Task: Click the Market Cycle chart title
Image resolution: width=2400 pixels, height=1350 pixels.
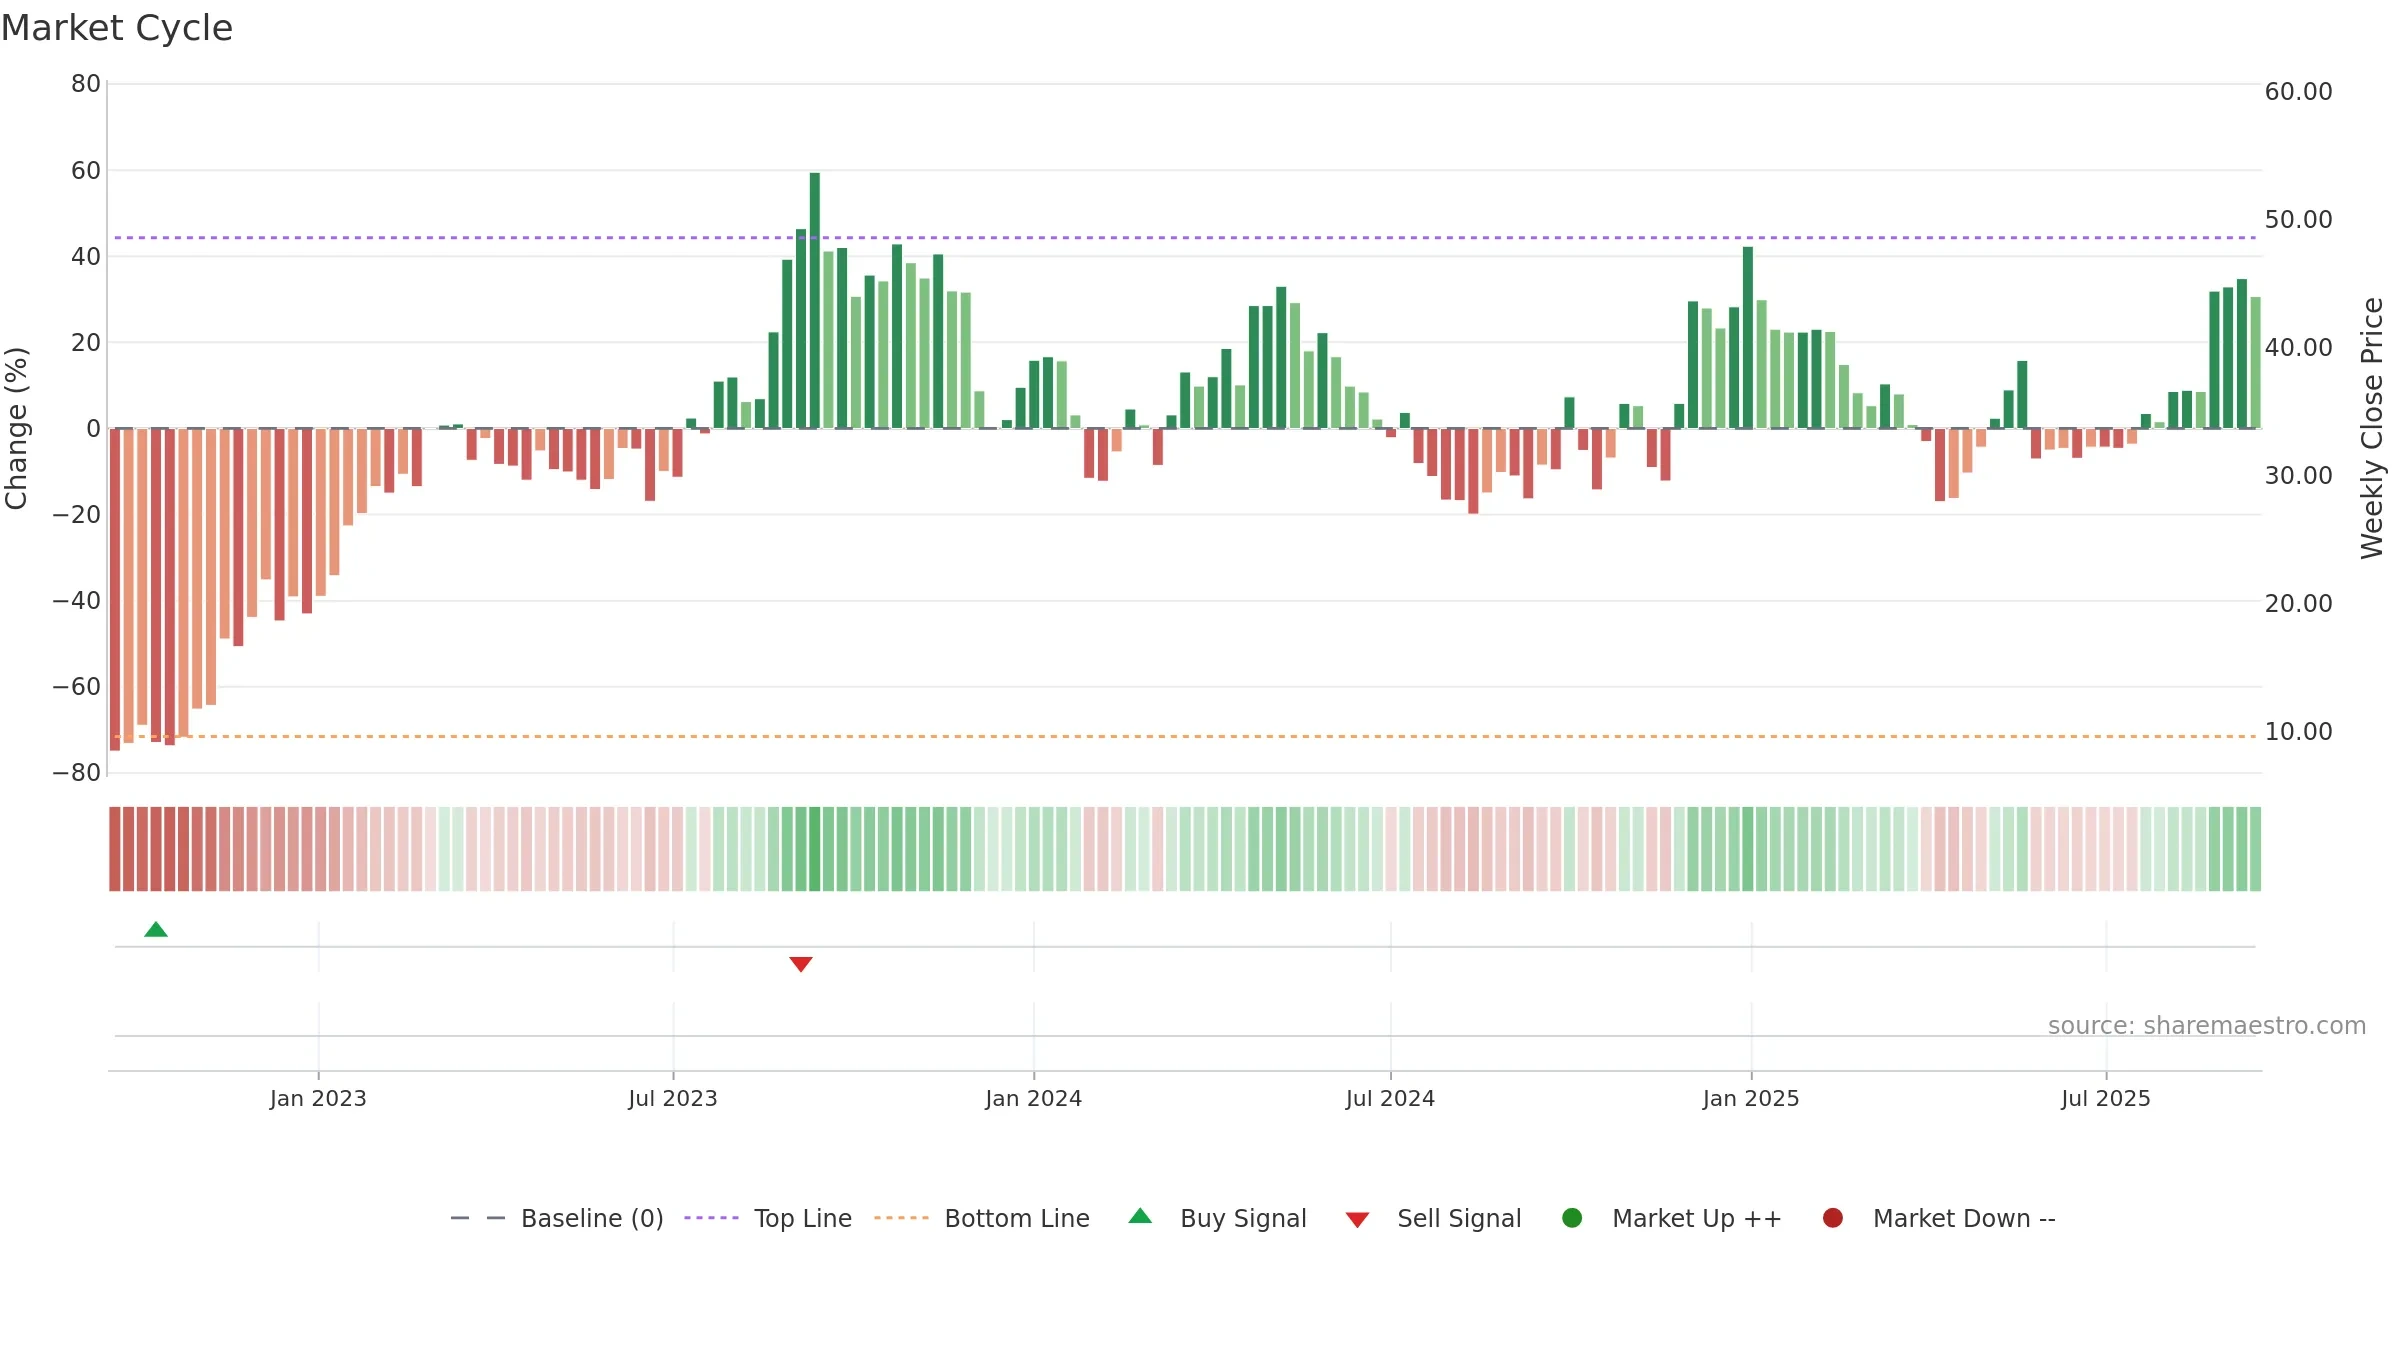Action: (117, 28)
